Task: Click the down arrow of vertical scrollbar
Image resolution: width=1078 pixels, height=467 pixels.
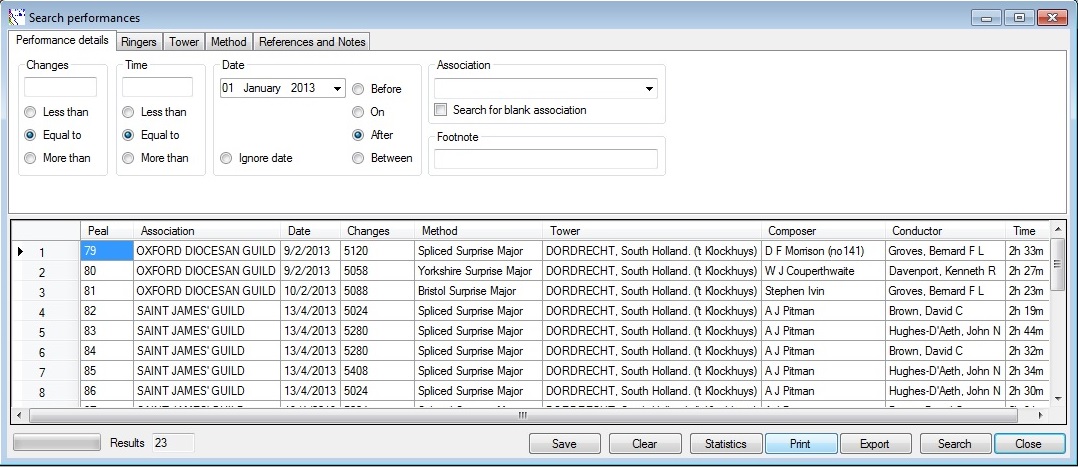Action: point(1057,396)
